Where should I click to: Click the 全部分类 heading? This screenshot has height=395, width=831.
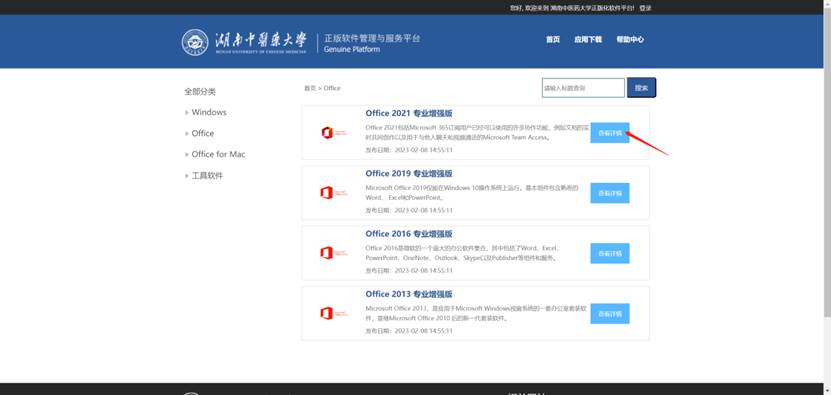tap(200, 92)
